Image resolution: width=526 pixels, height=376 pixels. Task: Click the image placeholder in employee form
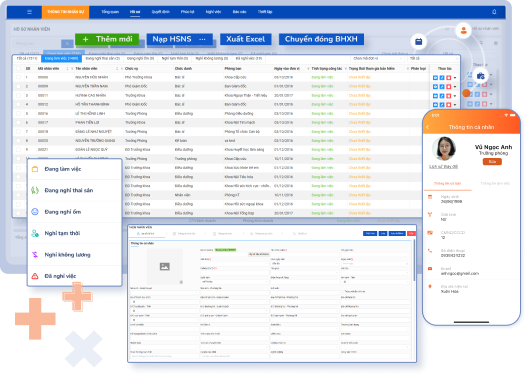pos(164,266)
